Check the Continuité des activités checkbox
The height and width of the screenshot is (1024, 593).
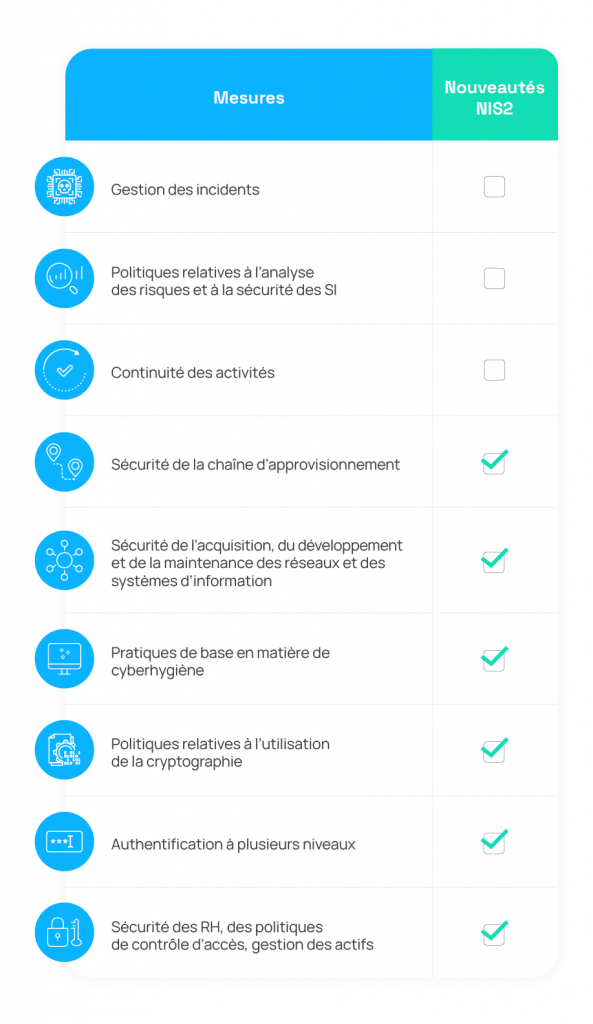tap(494, 370)
